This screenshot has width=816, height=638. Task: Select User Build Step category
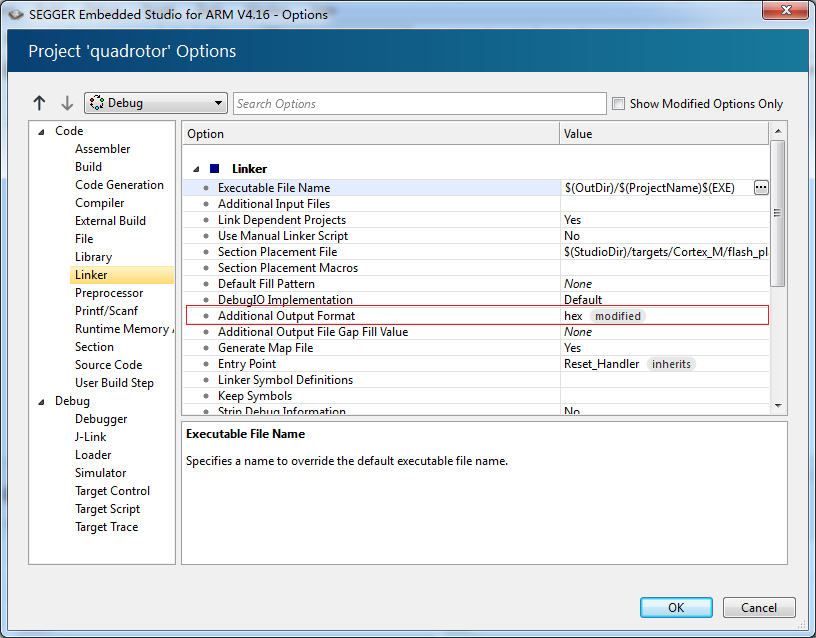(114, 383)
